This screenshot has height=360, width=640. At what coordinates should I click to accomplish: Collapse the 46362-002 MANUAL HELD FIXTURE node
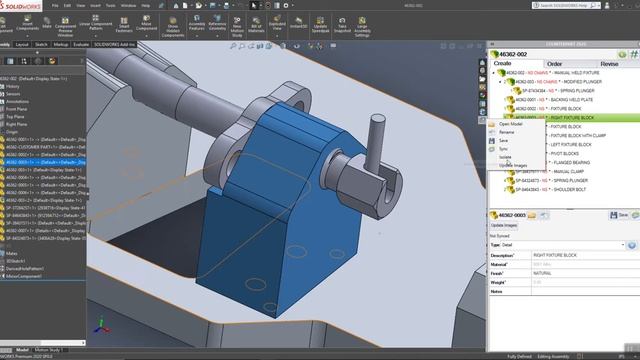coord(493,73)
